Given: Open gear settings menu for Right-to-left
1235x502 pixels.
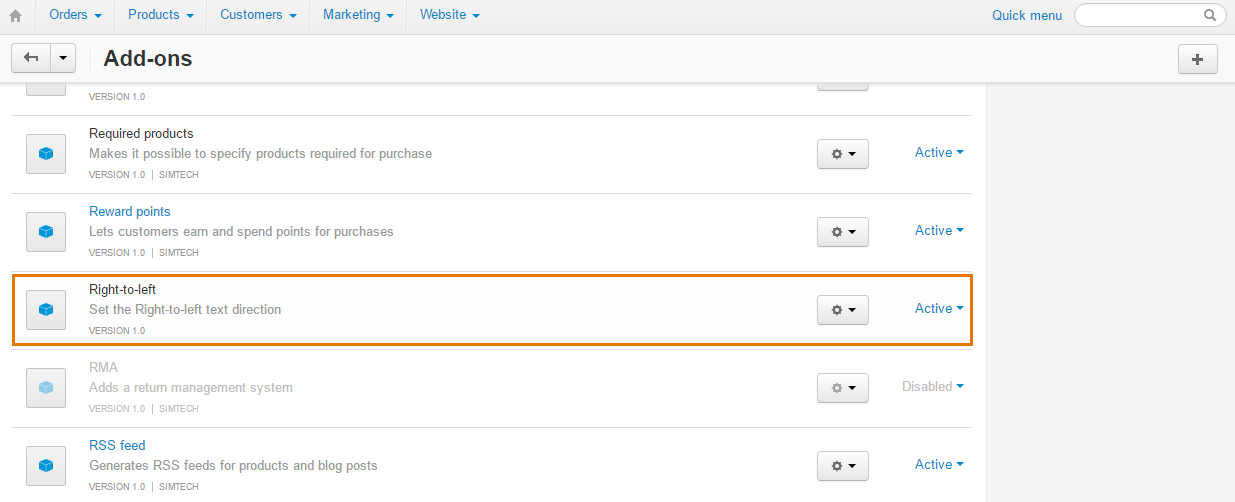Looking at the screenshot, I should 843,310.
